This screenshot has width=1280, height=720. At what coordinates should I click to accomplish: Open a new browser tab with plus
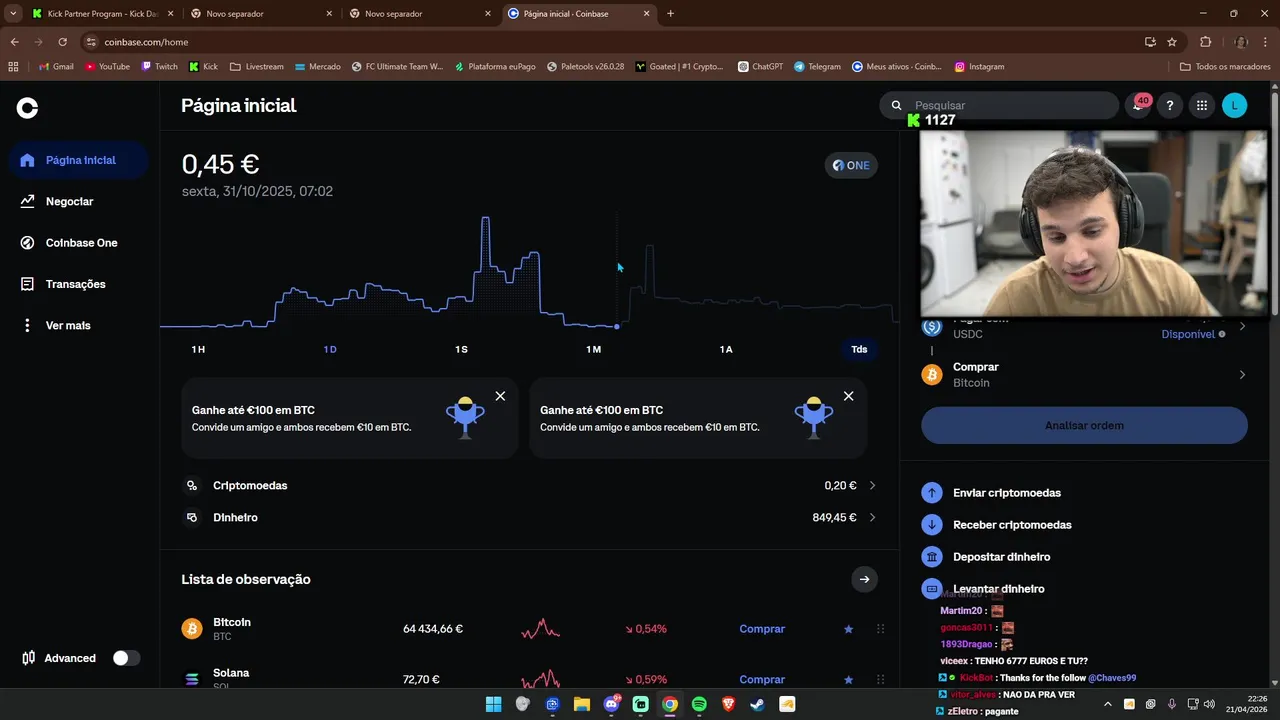[x=670, y=14]
